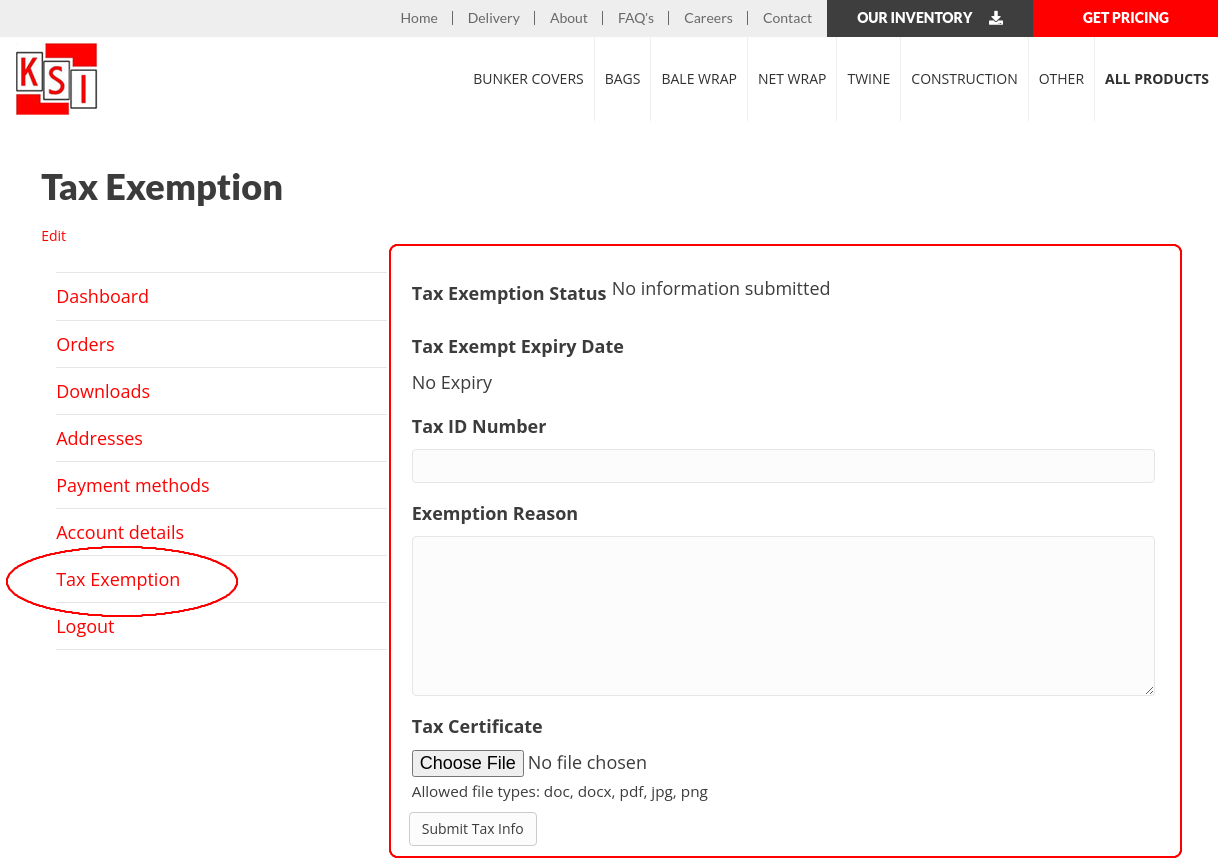Image resolution: width=1218 pixels, height=862 pixels.
Task: Click the 'No information submitted' status text
Action: tap(721, 288)
